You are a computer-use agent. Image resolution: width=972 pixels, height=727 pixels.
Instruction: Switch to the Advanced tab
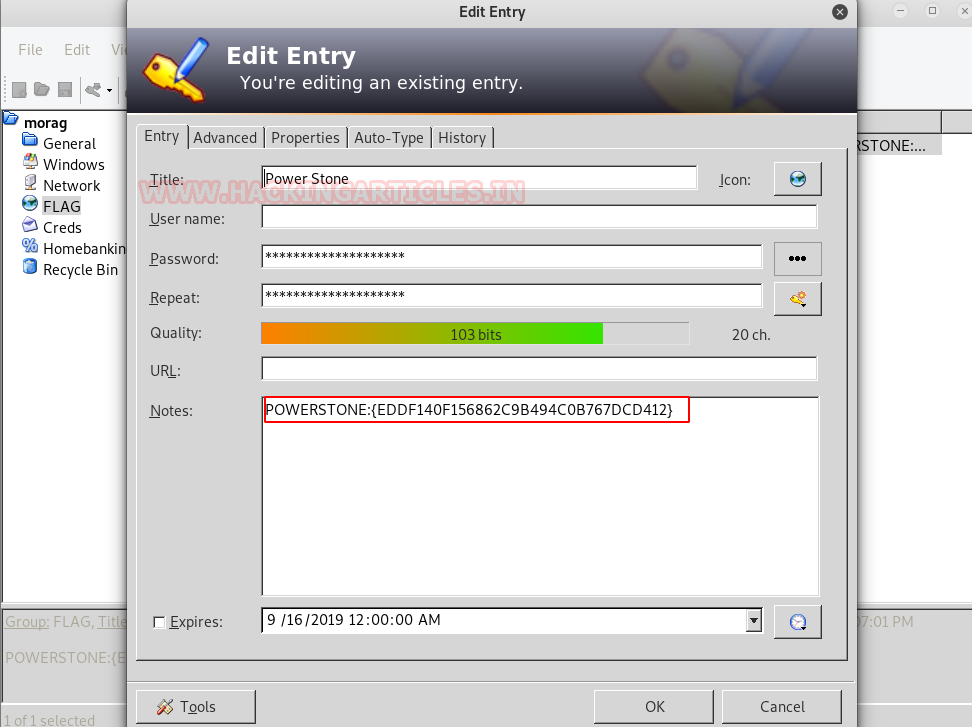[x=225, y=138]
